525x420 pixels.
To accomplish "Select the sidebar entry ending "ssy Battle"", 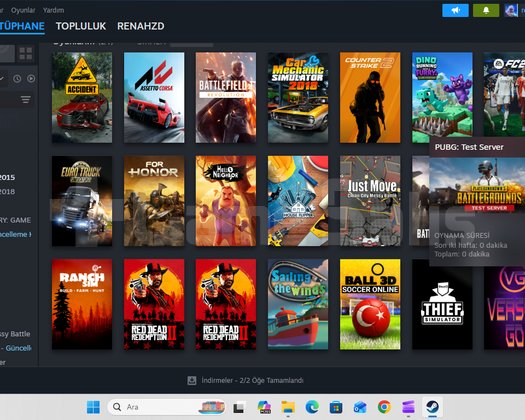I will [x=15, y=334].
